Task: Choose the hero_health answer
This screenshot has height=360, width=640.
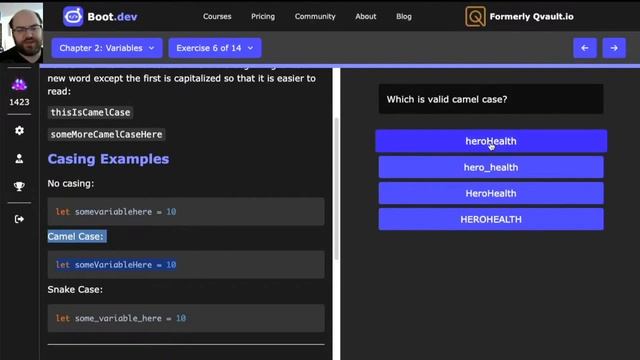Action: pyautogui.click(x=491, y=167)
